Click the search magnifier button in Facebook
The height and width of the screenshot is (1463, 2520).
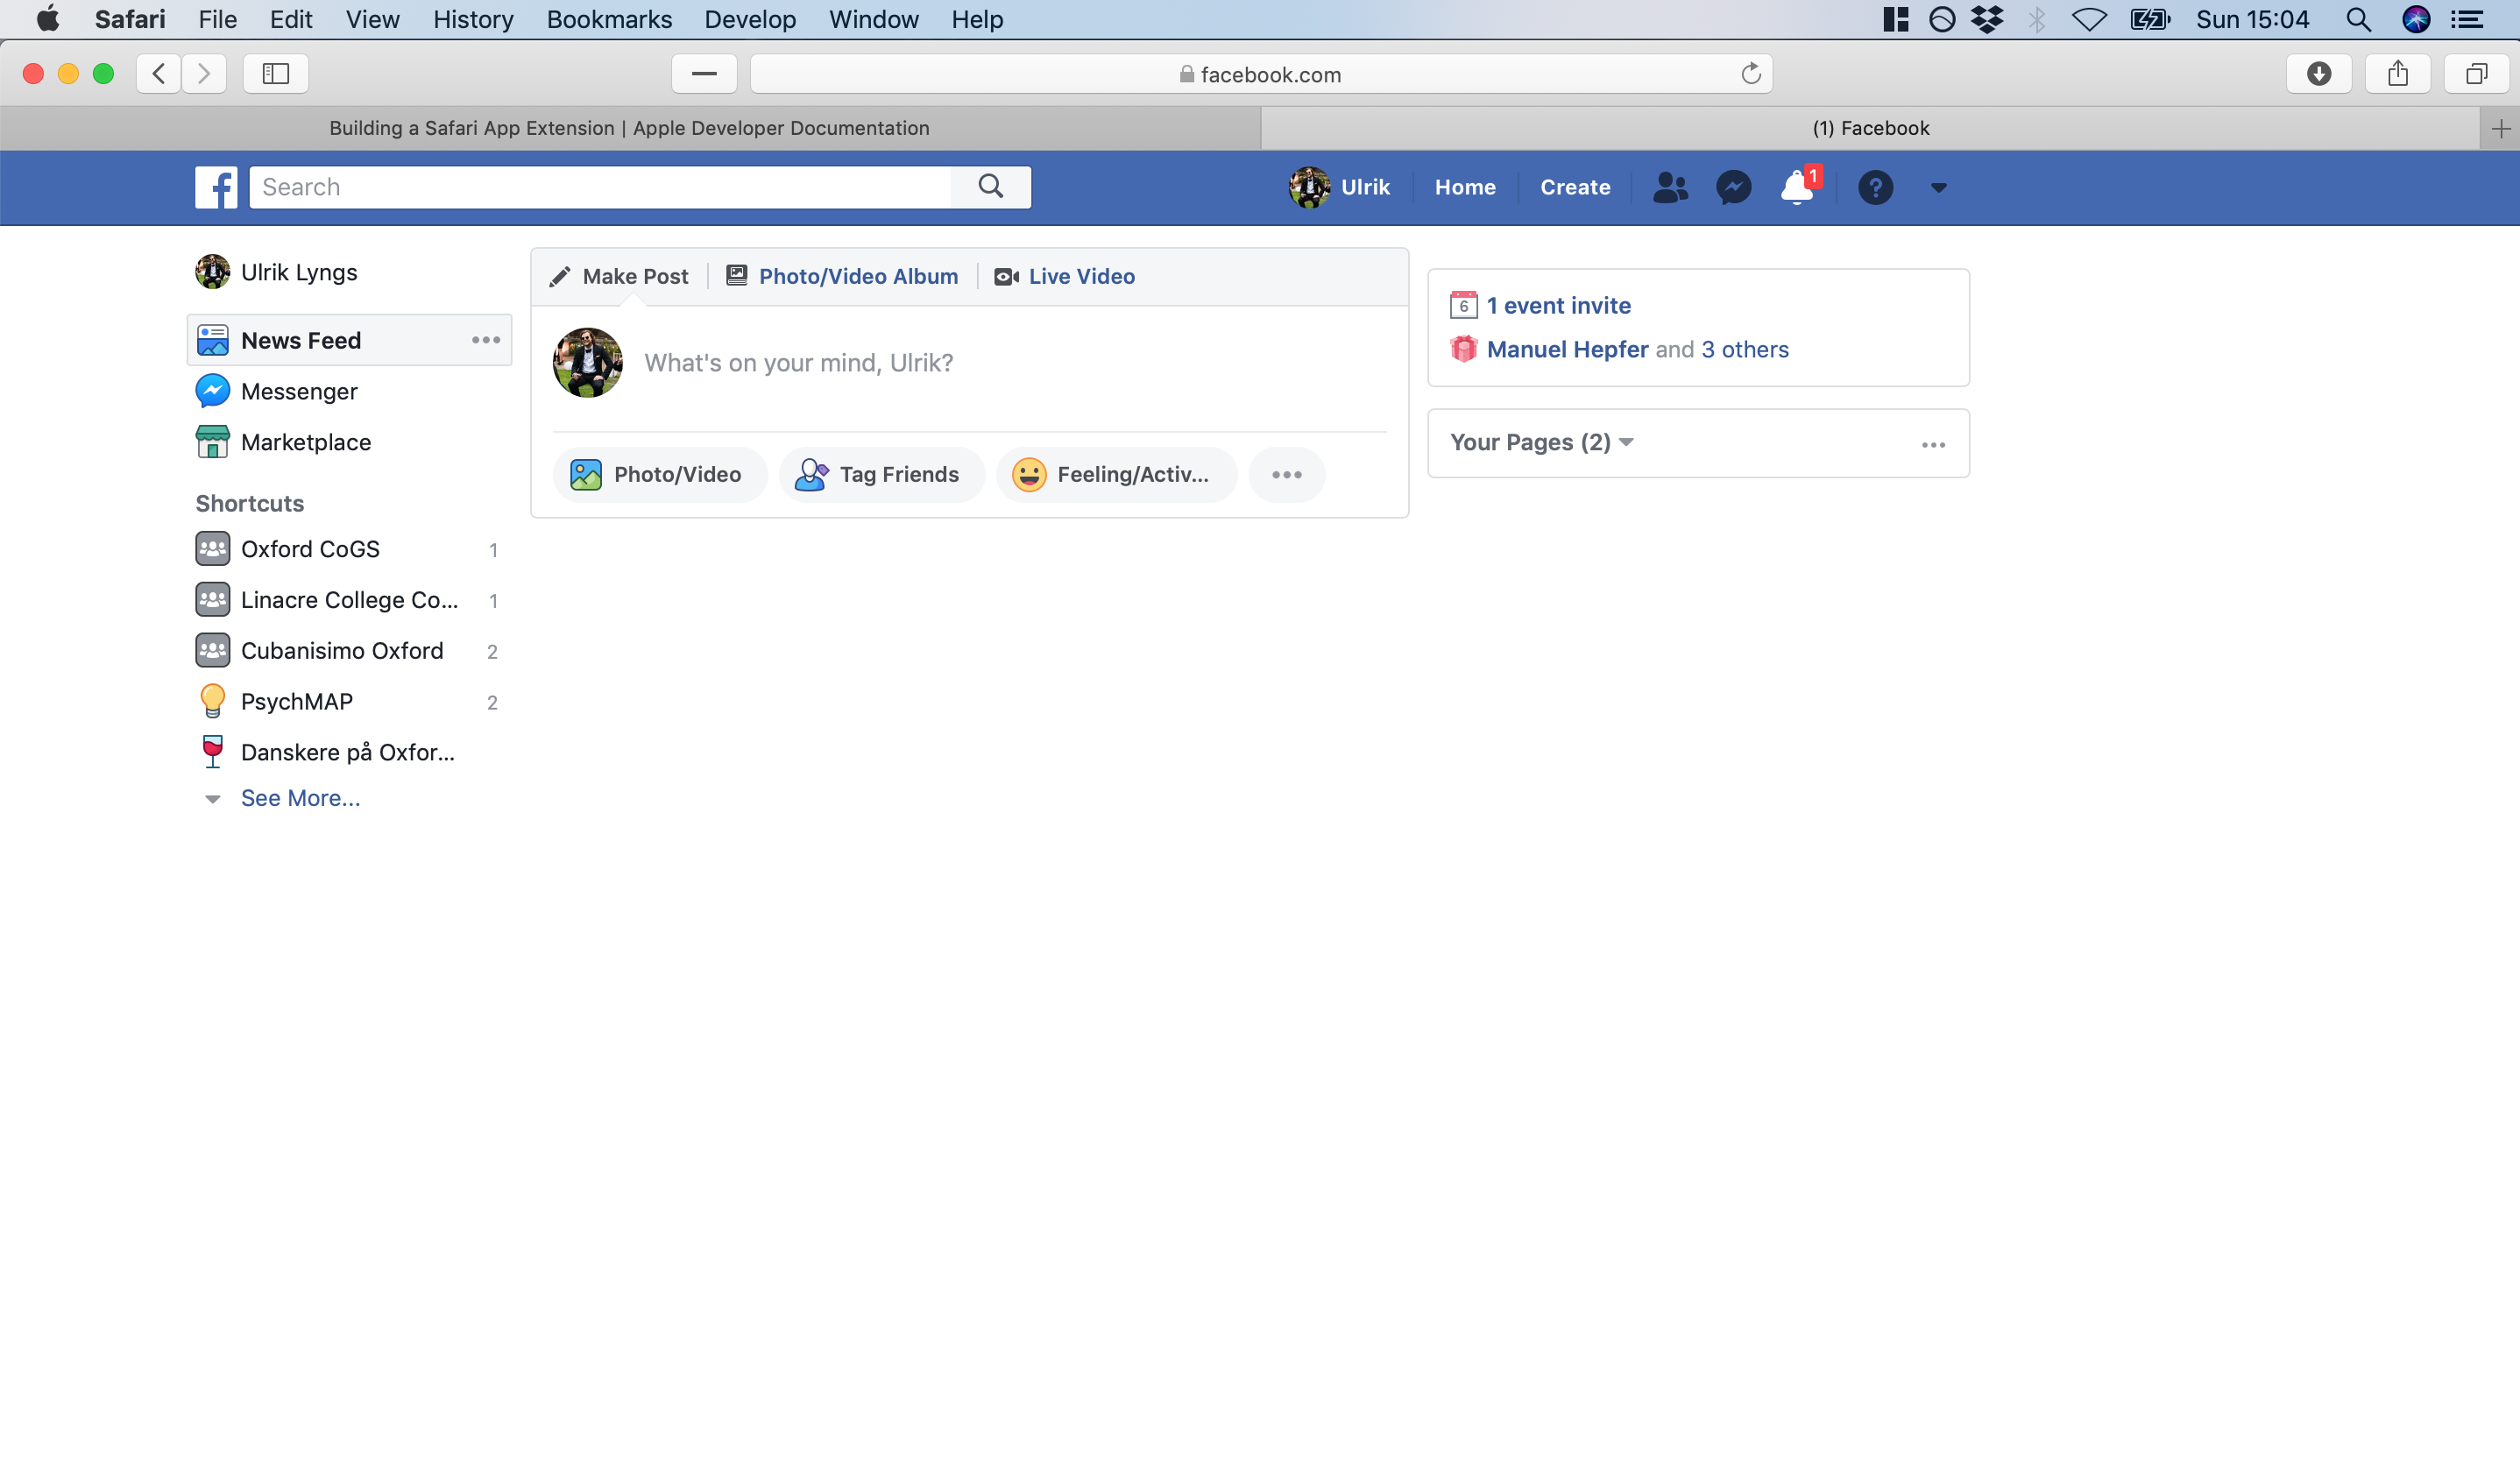[x=990, y=187]
